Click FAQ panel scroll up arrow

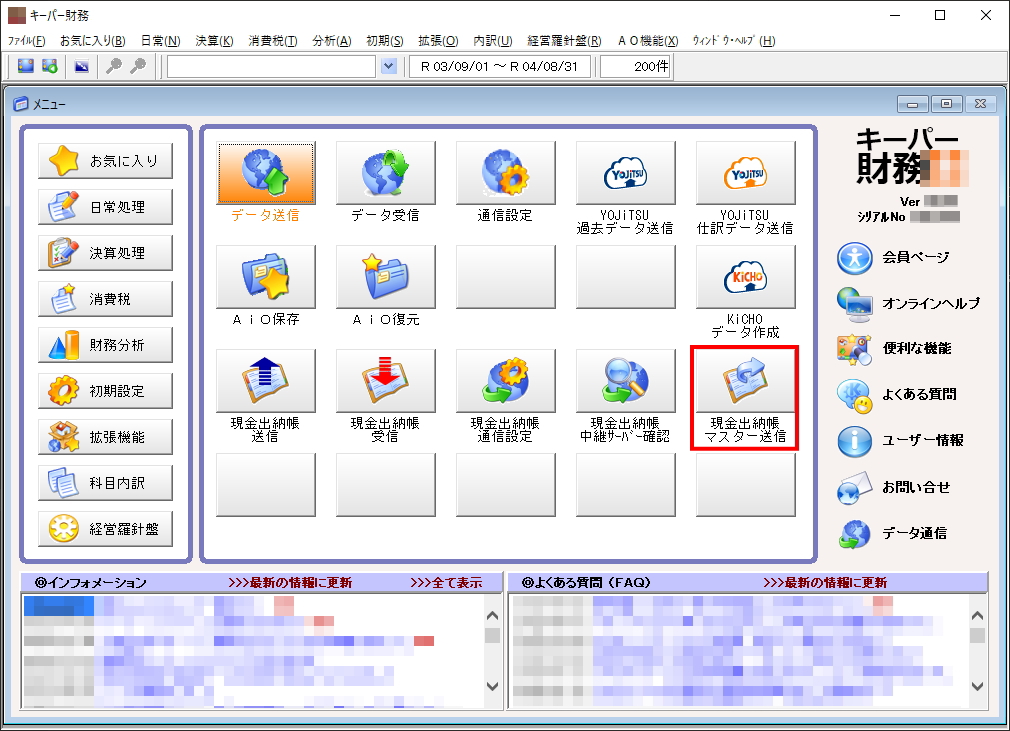tap(977, 616)
